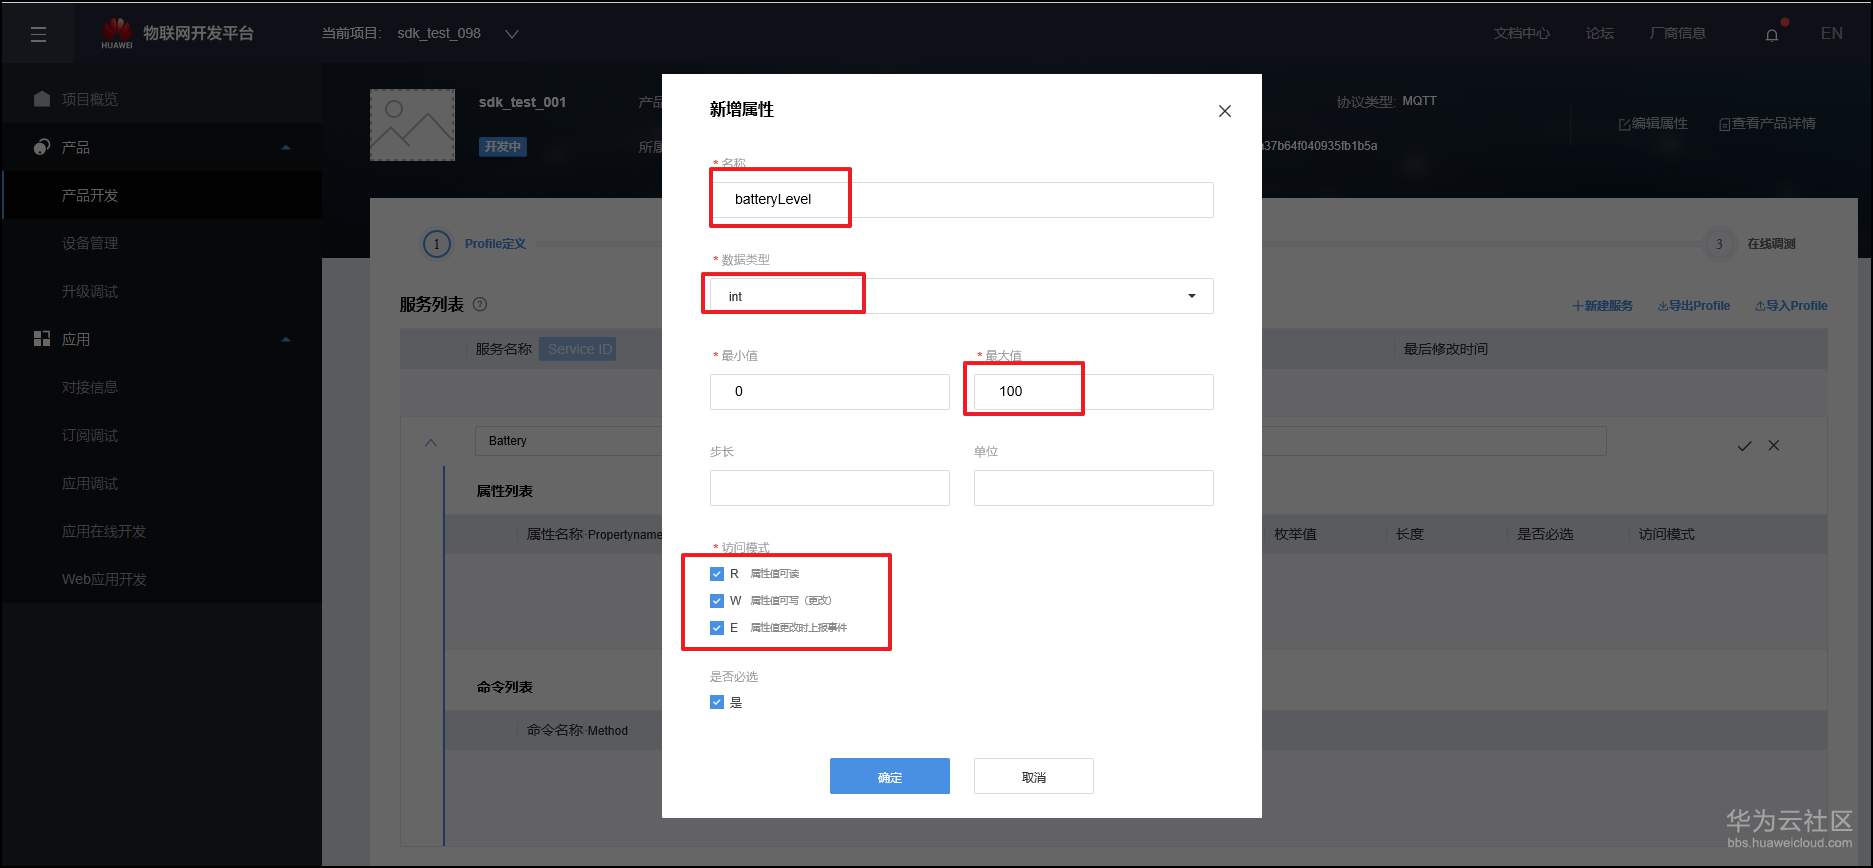Toggle the E 属性值更改时上报事件 checkbox

coord(717,628)
